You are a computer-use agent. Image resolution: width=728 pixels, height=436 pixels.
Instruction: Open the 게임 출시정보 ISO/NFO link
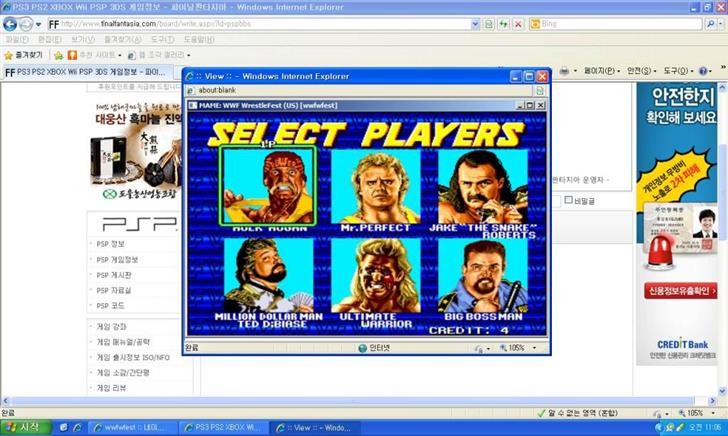pos(133,357)
